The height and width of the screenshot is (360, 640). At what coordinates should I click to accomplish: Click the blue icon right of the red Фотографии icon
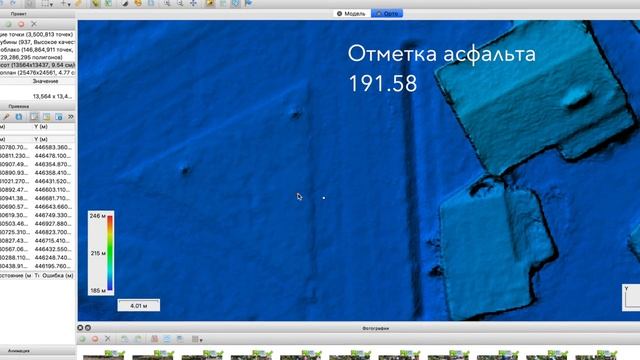tap(167, 339)
